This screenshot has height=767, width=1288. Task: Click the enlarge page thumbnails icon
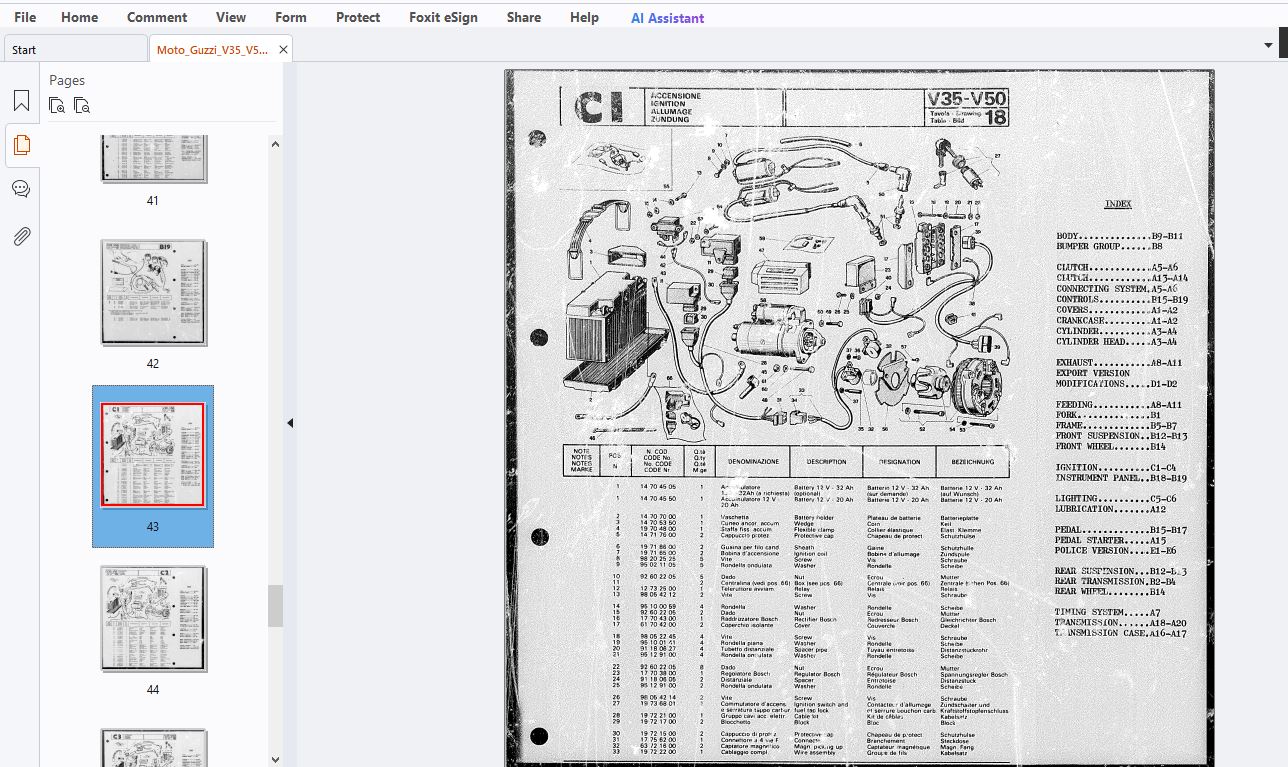tap(57, 105)
